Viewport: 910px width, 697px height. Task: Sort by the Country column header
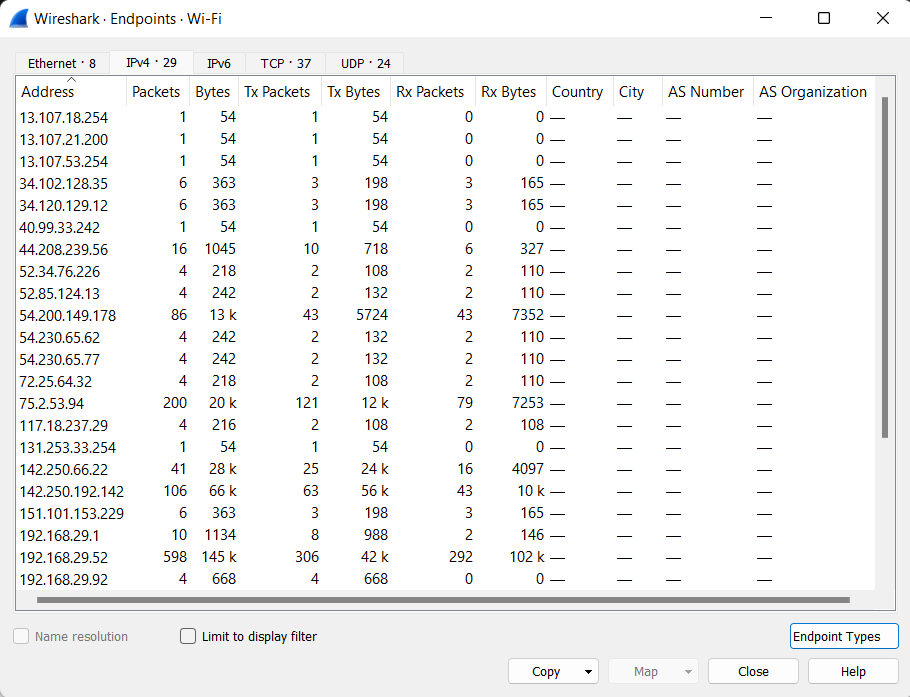coord(578,91)
